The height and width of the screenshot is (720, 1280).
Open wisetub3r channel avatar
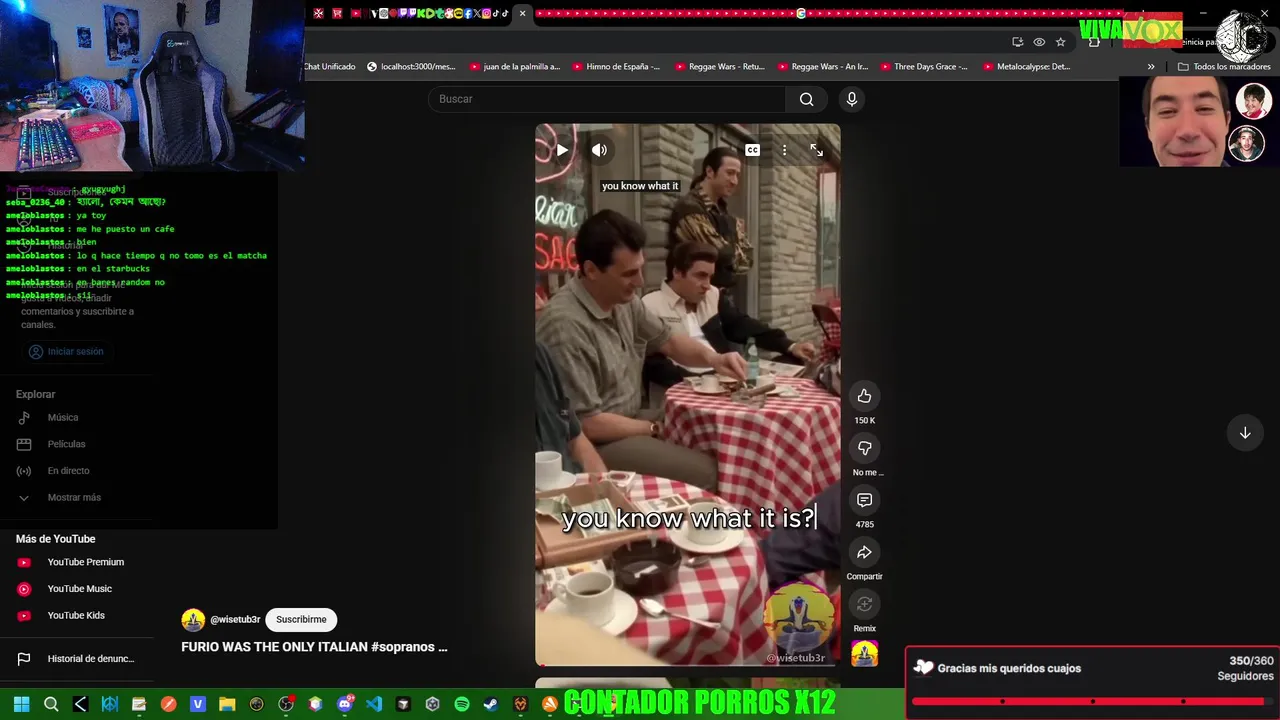193,620
